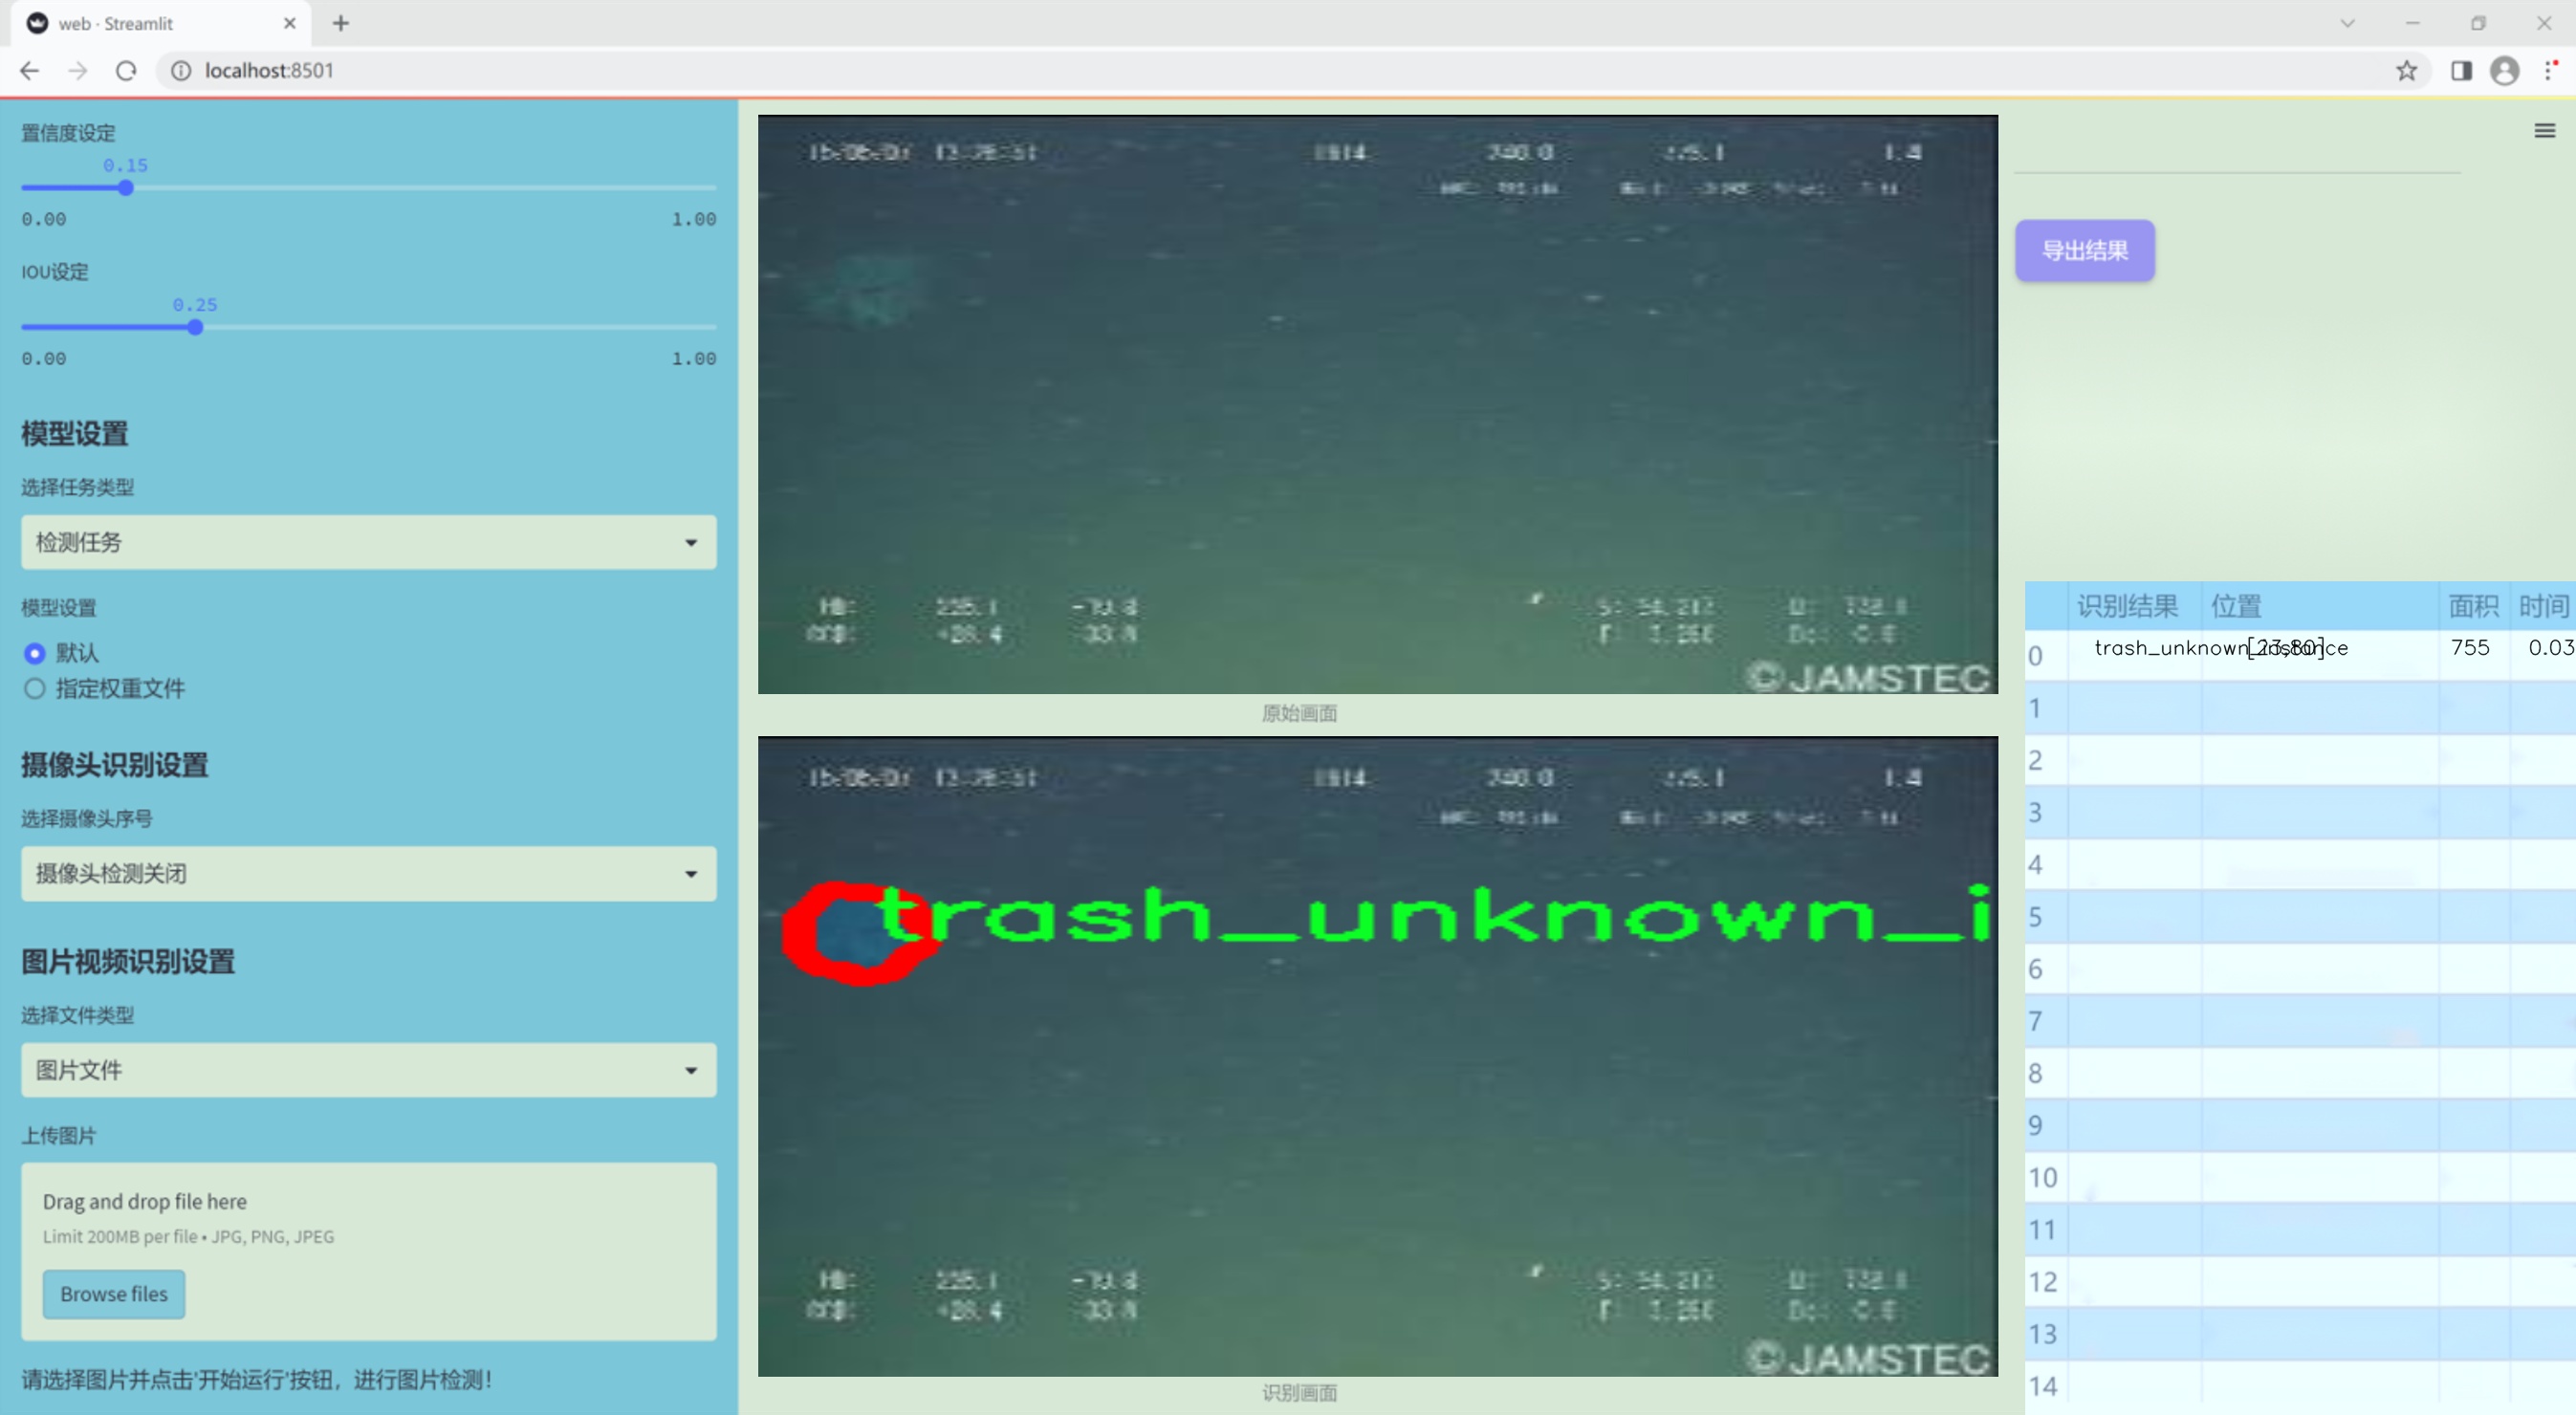Select 指定权重文件 radio option
Screen dimensions: 2576x1415
[35, 688]
